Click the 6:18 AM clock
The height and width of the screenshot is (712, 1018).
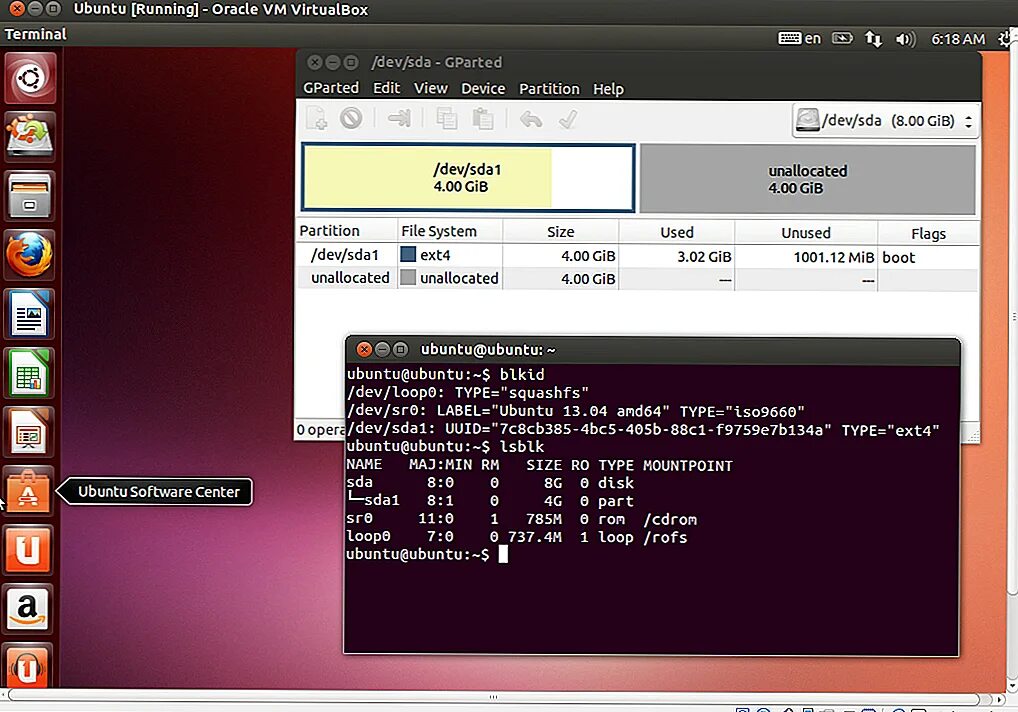958,40
